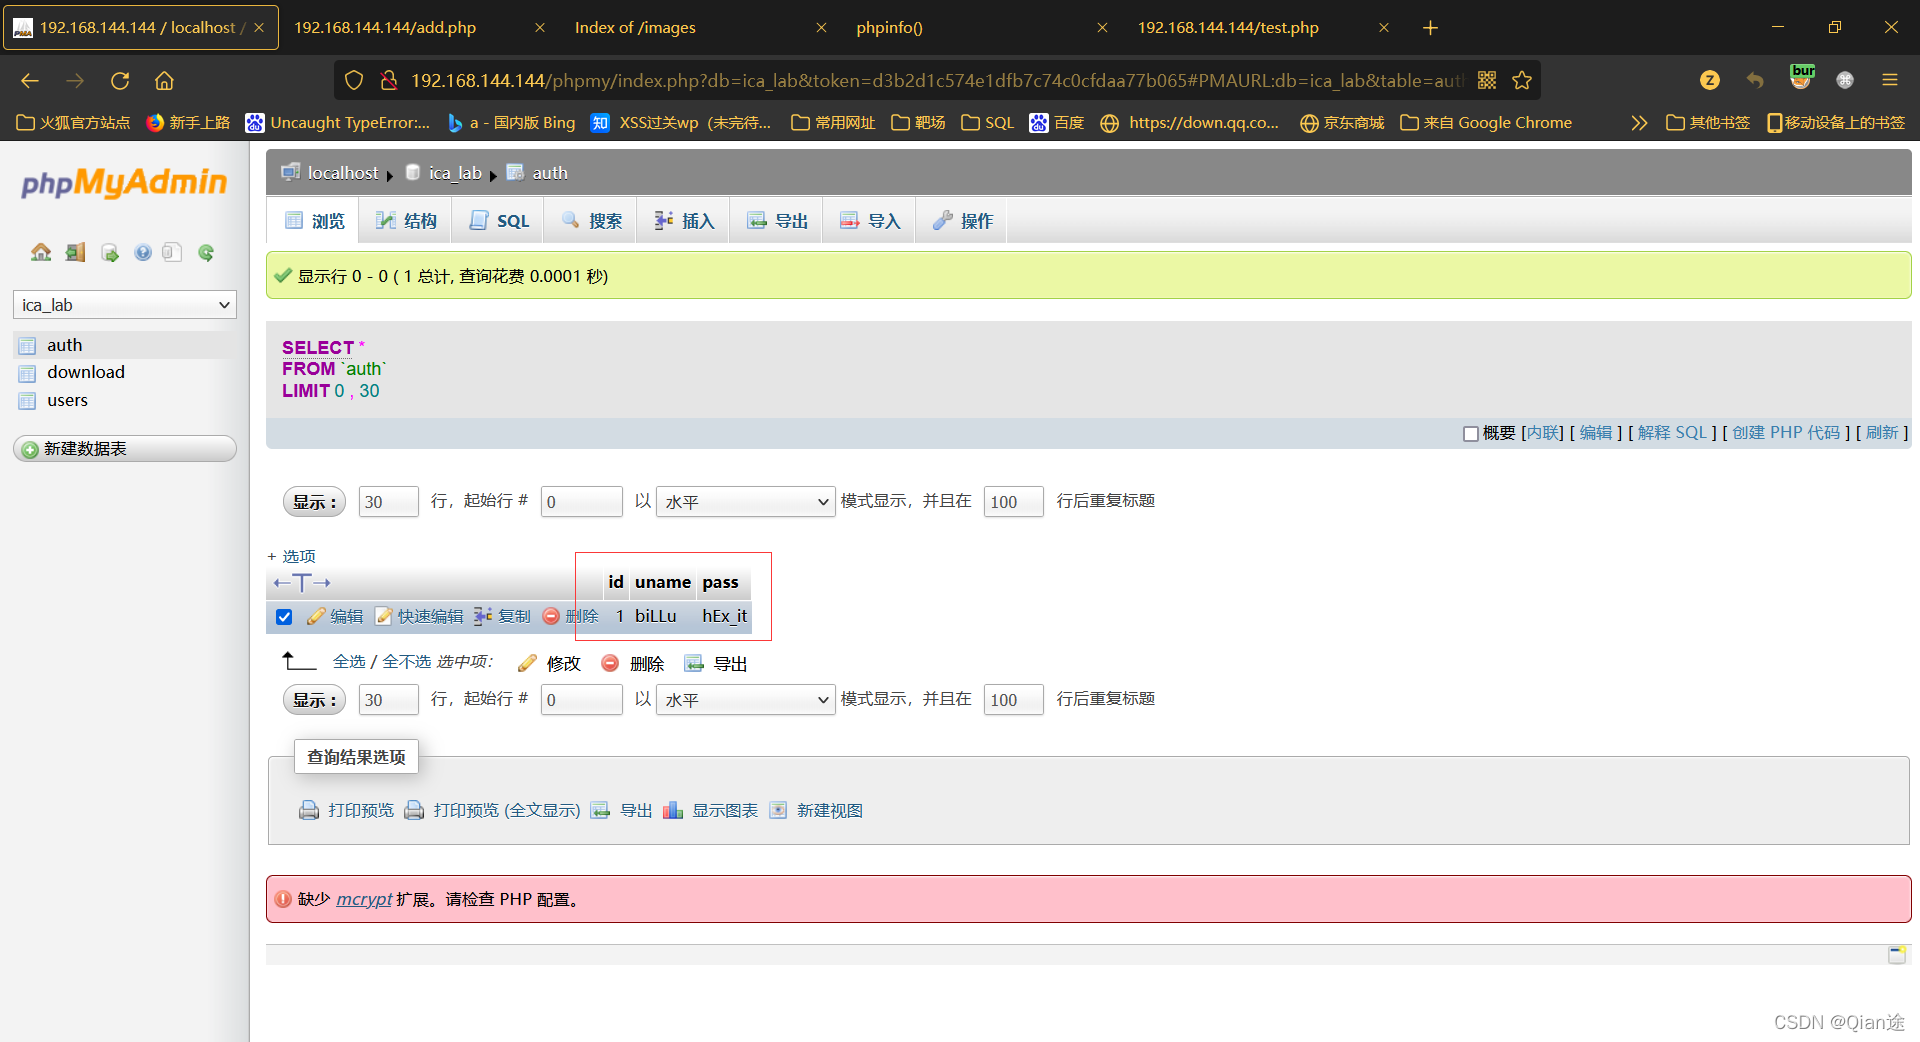The image size is (1920, 1042).
Task: Click the localhost breadcrumb link
Action: pos(343,173)
